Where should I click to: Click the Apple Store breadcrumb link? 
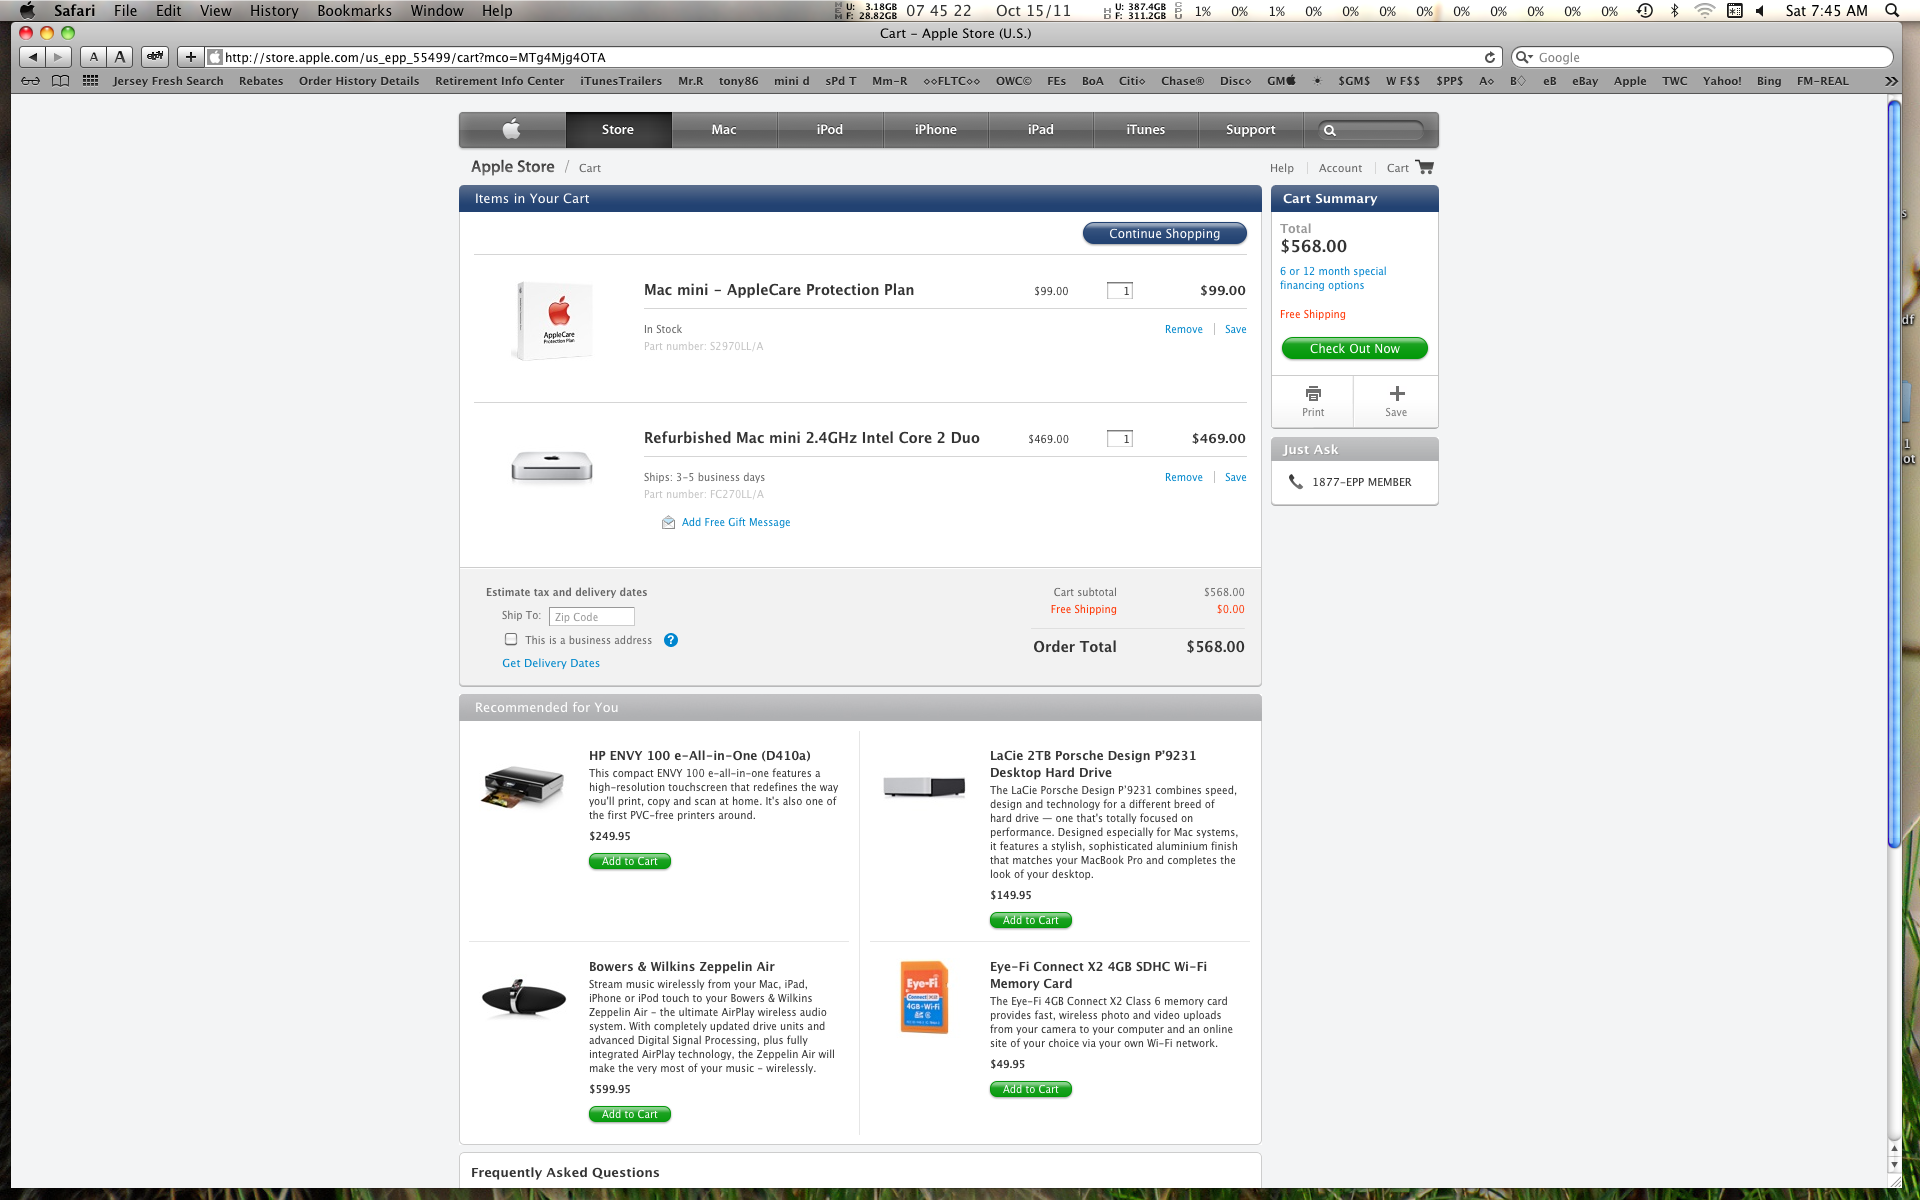(x=512, y=167)
